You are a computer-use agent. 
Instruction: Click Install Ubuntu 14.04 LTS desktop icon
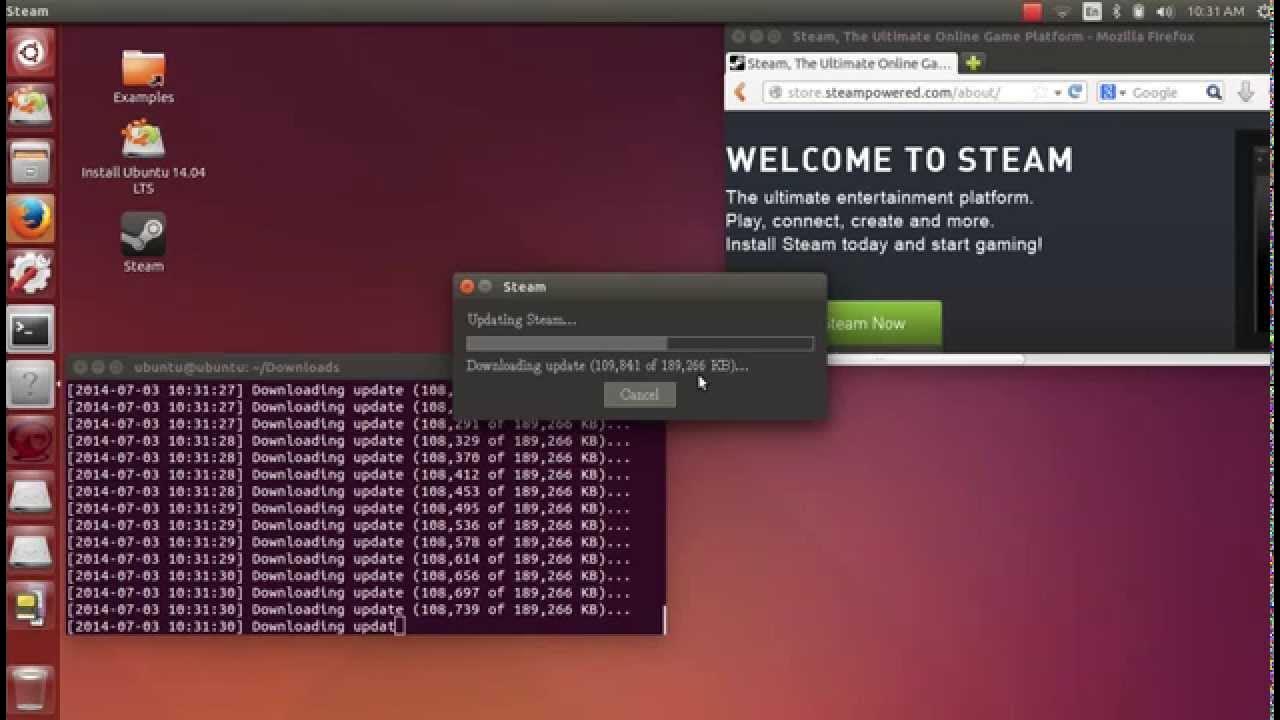pos(143,158)
